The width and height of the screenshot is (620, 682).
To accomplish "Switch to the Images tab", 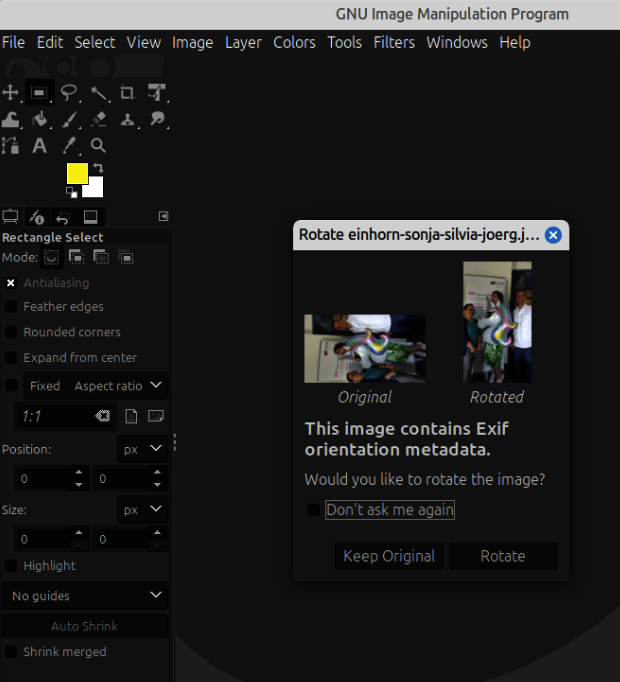I will click(x=90, y=217).
